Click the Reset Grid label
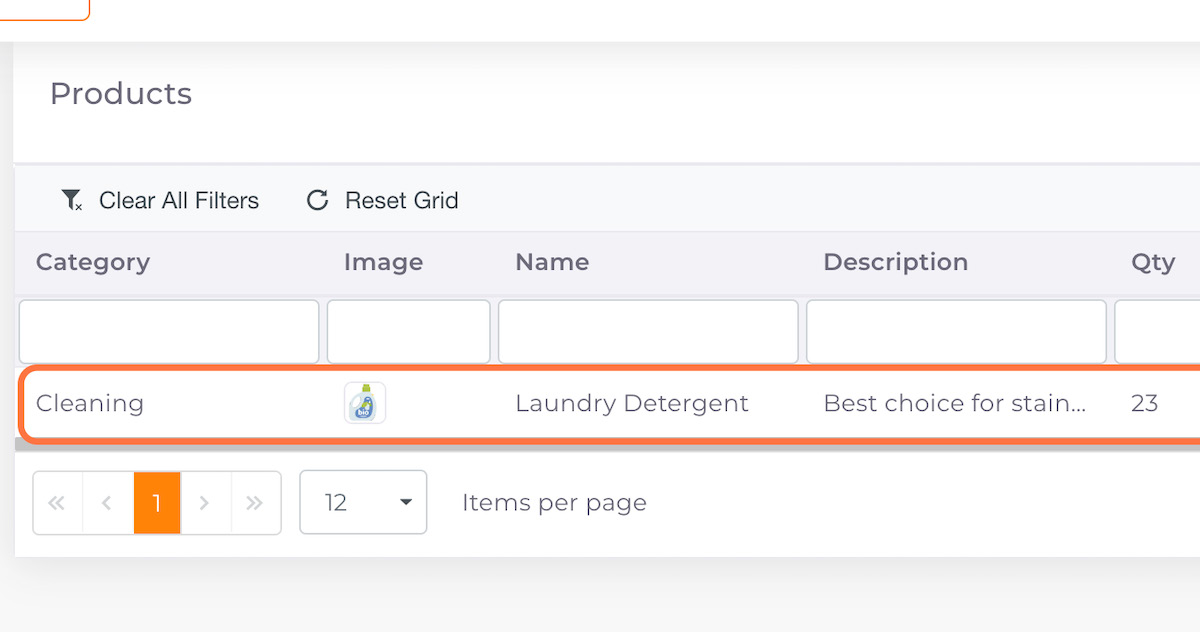 pyautogui.click(x=402, y=200)
